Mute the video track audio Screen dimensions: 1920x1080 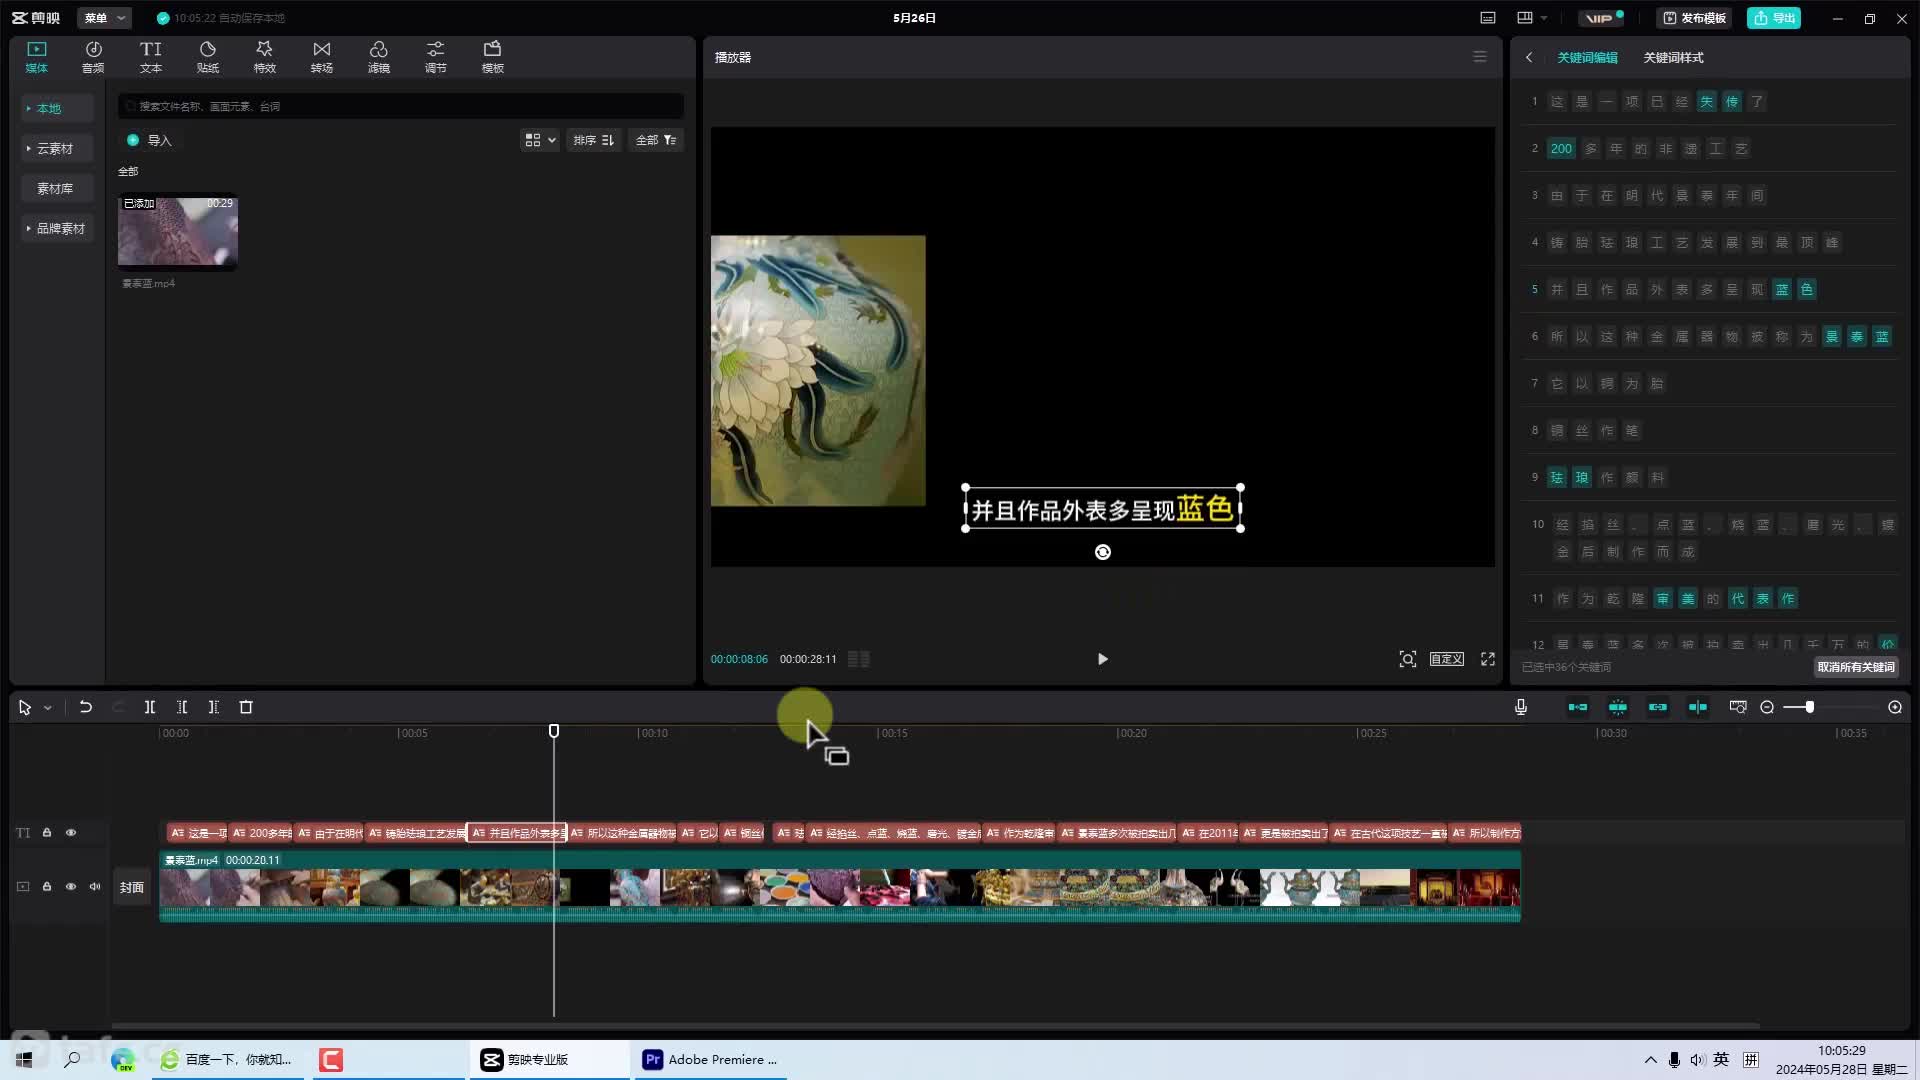(x=95, y=886)
